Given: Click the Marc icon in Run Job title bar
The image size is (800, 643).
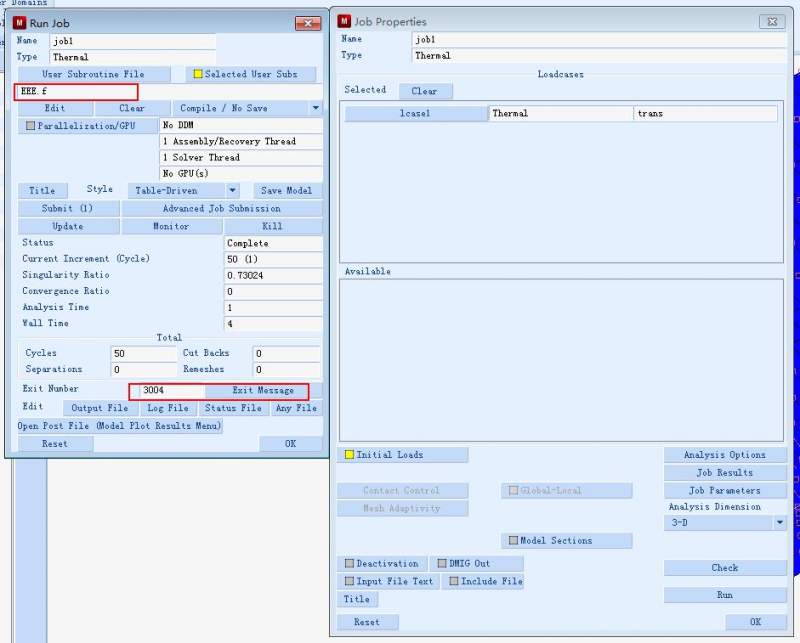Looking at the screenshot, I should point(19,22).
